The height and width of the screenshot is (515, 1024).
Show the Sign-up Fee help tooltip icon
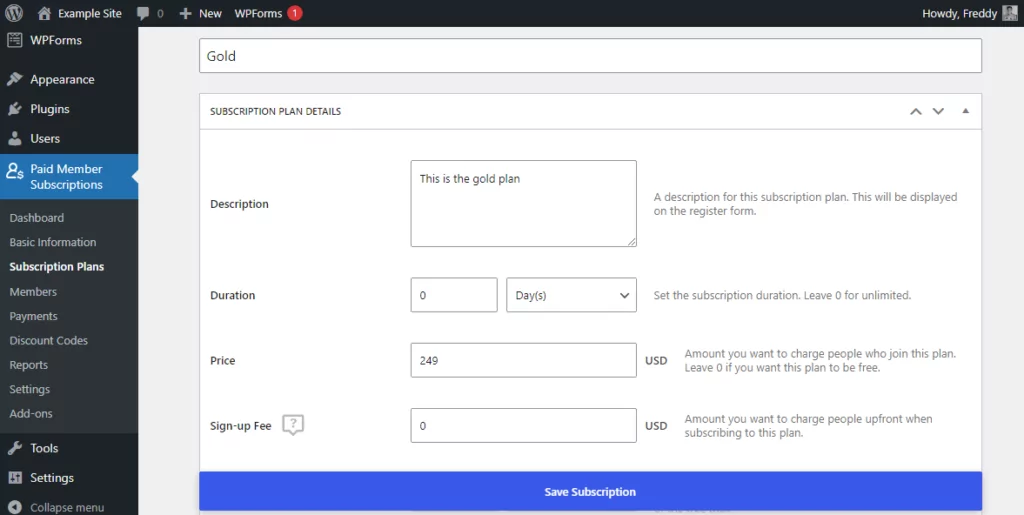(x=293, y=425)
